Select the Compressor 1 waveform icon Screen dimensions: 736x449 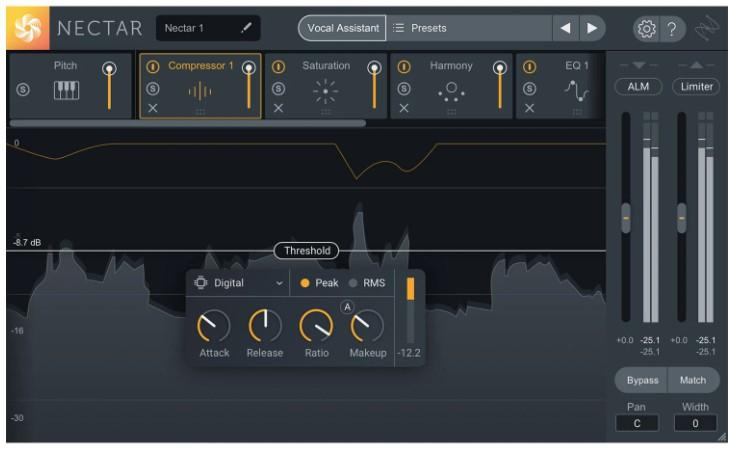tap(200, 91)
